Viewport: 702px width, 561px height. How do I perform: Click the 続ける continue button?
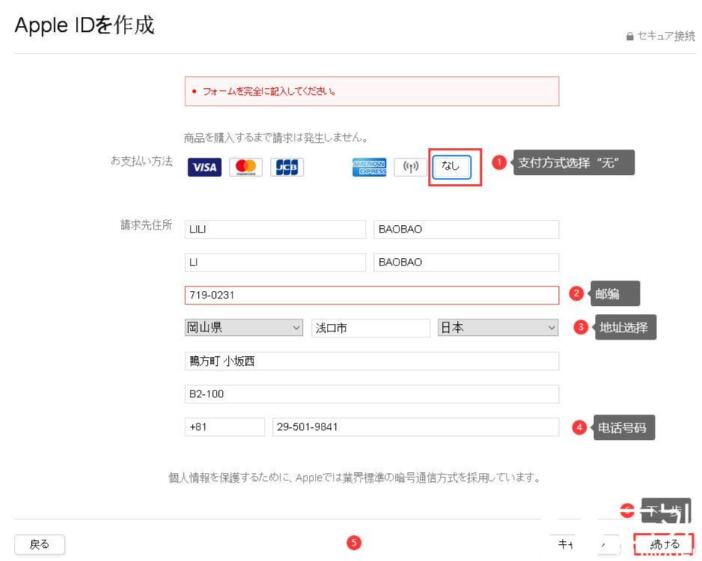[x=664, y=544]
